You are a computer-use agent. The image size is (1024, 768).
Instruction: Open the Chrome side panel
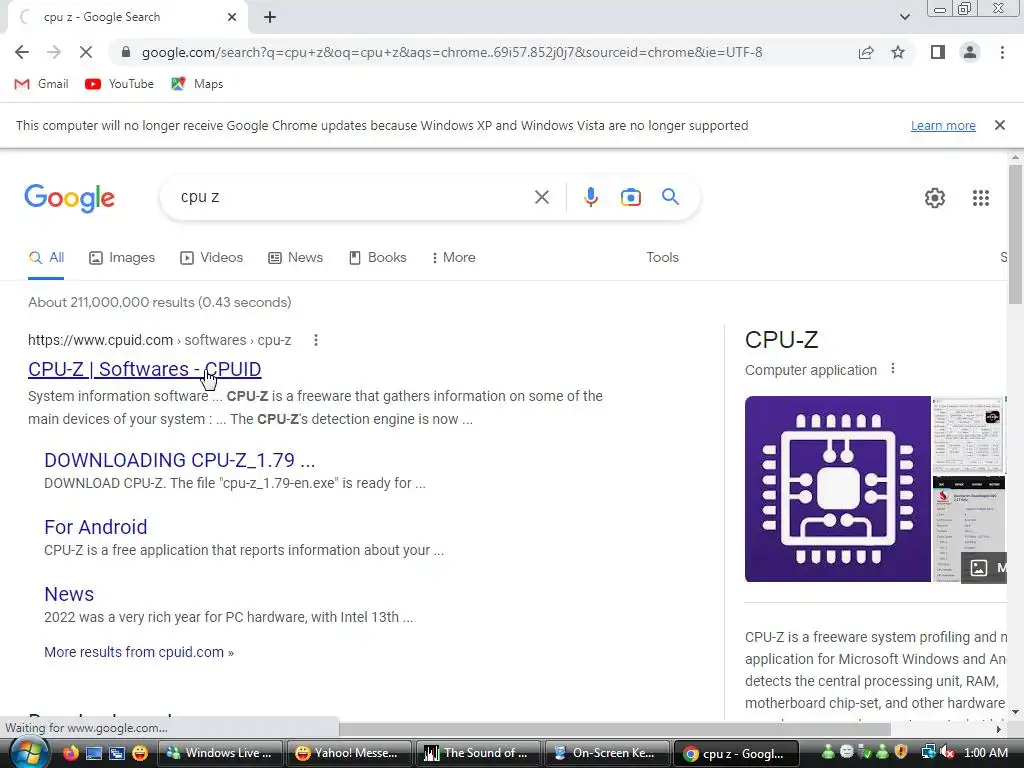click(x=938, y=52)
